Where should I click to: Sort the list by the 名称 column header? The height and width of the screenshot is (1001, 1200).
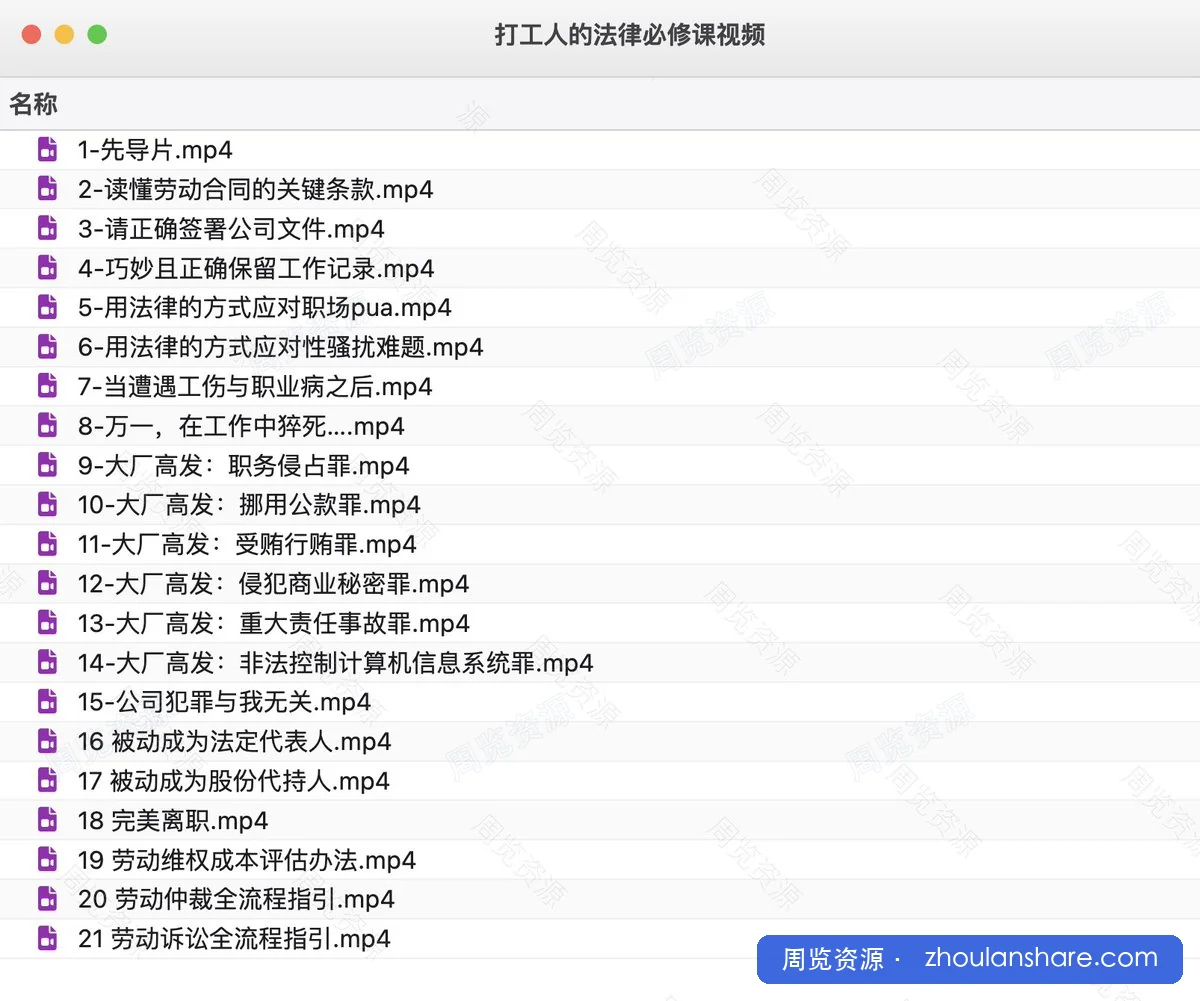tap(34, 104)
